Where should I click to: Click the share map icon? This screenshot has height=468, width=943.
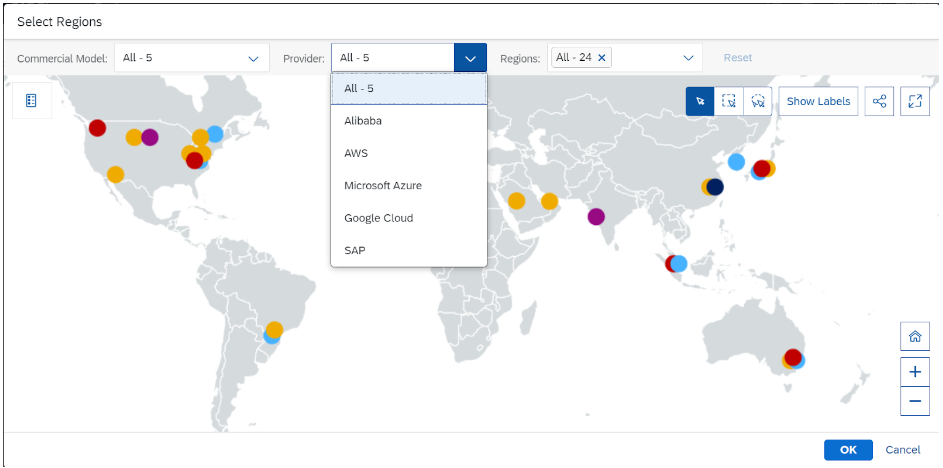879,101
